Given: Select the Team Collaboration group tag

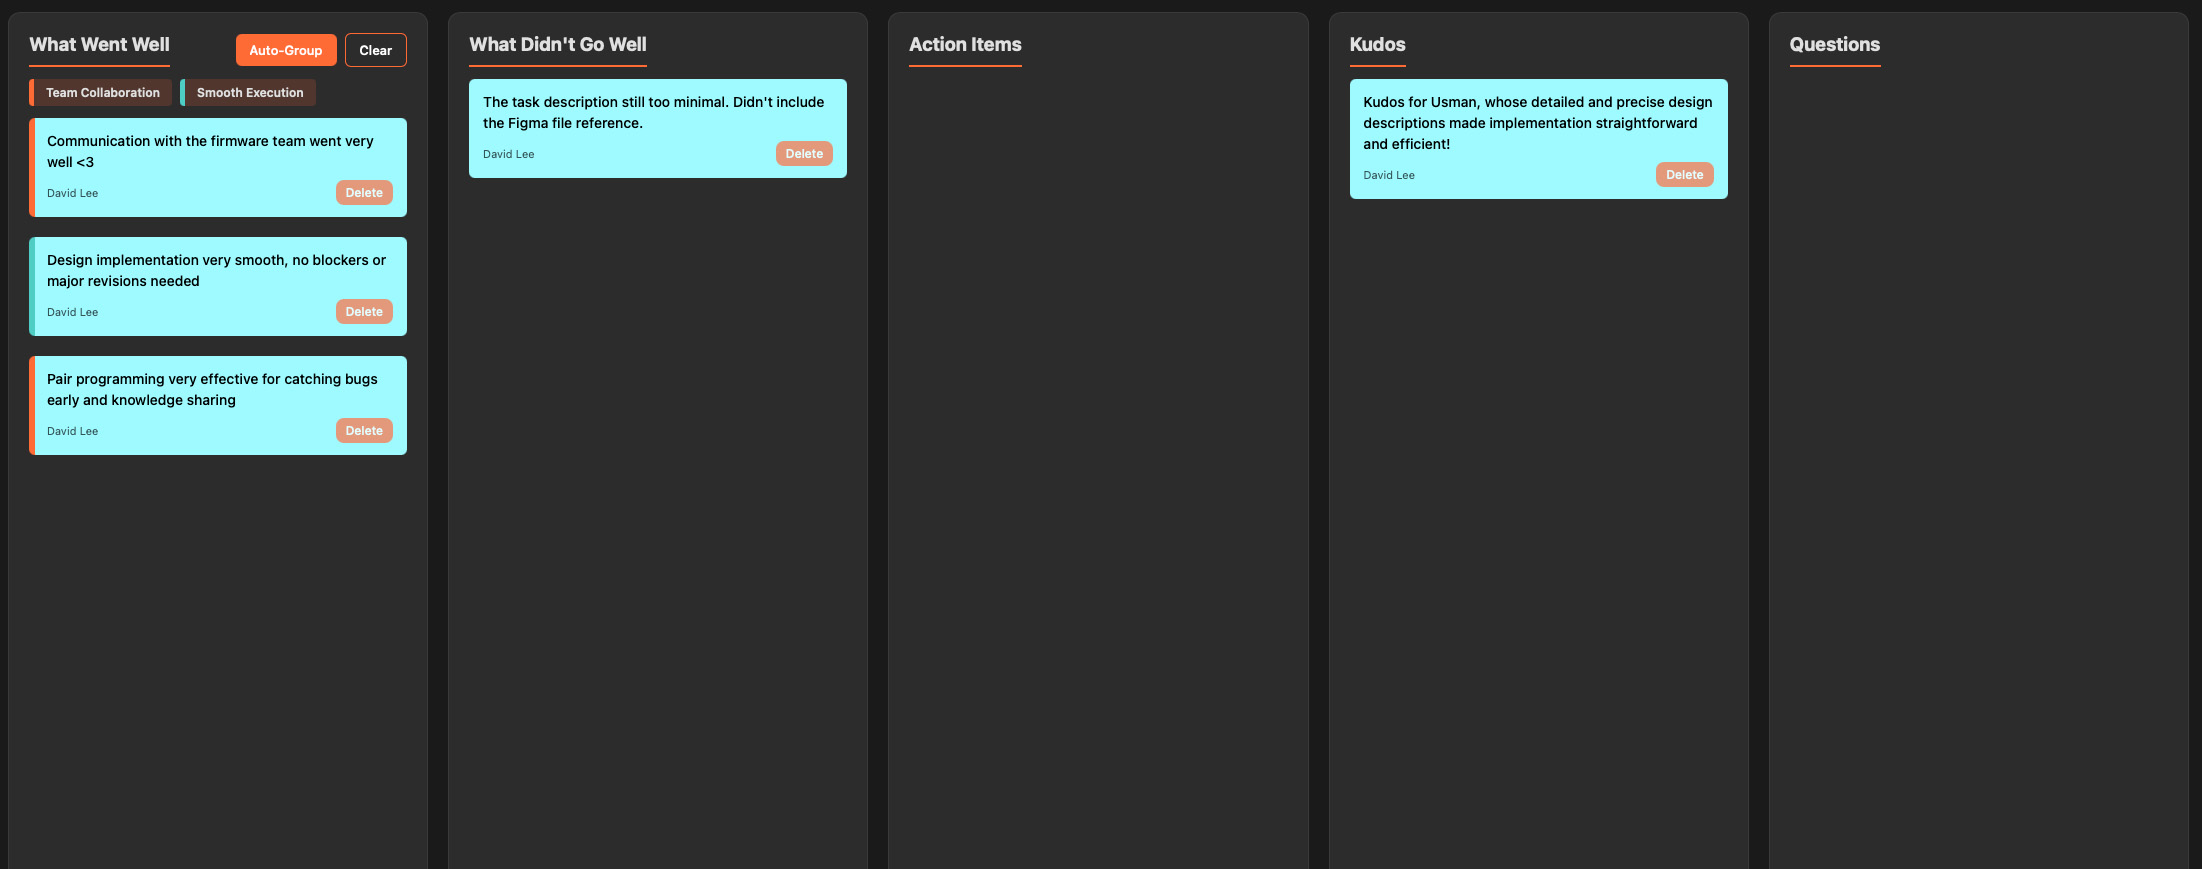Looking at the screenshot, I should tap(101, 93).
